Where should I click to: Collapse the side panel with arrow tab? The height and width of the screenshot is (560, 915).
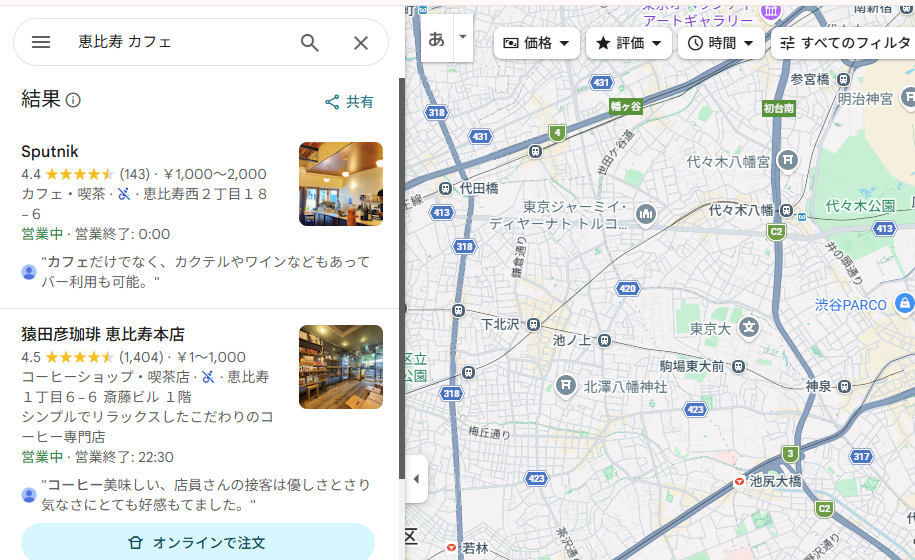[x=416, y=480]
